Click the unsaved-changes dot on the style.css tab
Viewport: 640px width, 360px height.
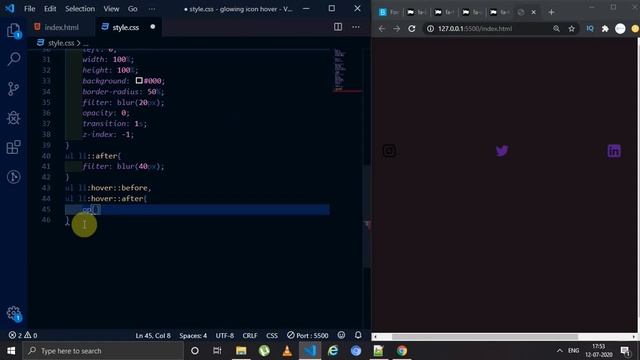coord(153,27)
